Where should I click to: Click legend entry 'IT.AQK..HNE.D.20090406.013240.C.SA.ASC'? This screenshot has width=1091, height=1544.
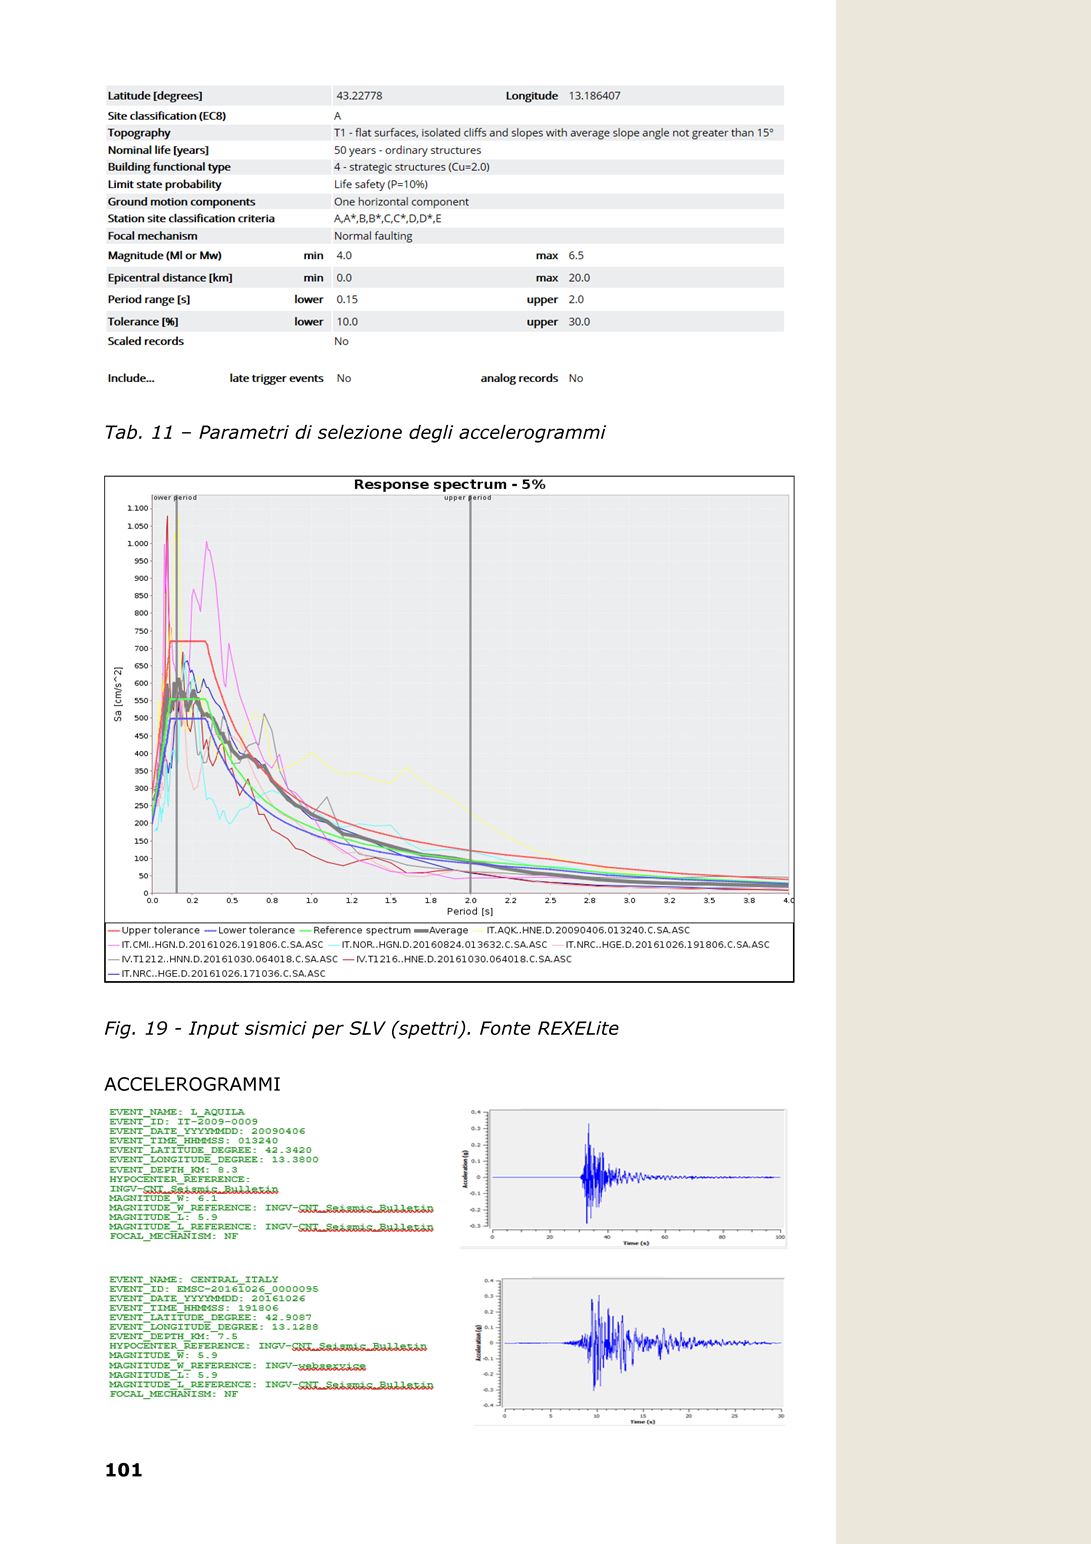pos(581,931)
